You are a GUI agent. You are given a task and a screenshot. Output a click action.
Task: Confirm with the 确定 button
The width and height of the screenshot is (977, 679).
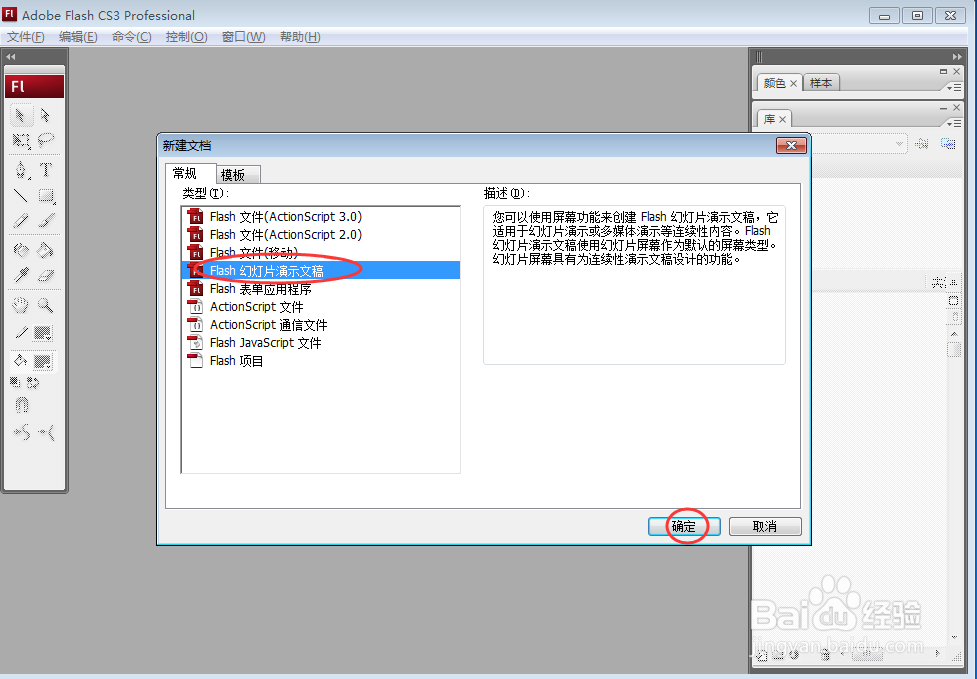(x=684, y=526)
